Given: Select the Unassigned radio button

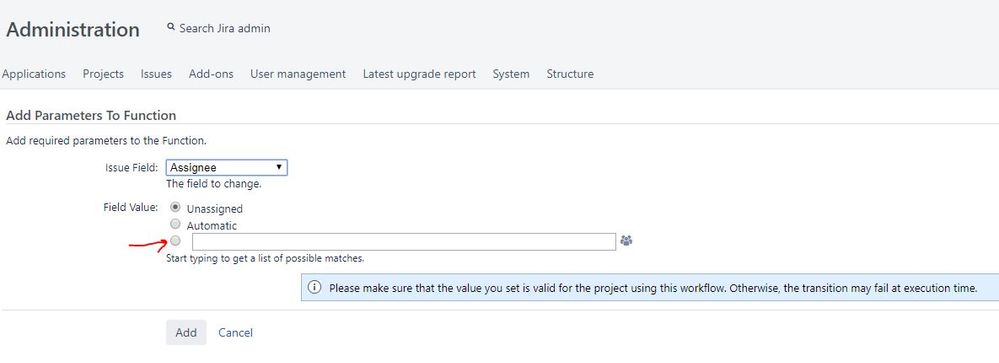Looking at the screenshot, I should [176, 208].
